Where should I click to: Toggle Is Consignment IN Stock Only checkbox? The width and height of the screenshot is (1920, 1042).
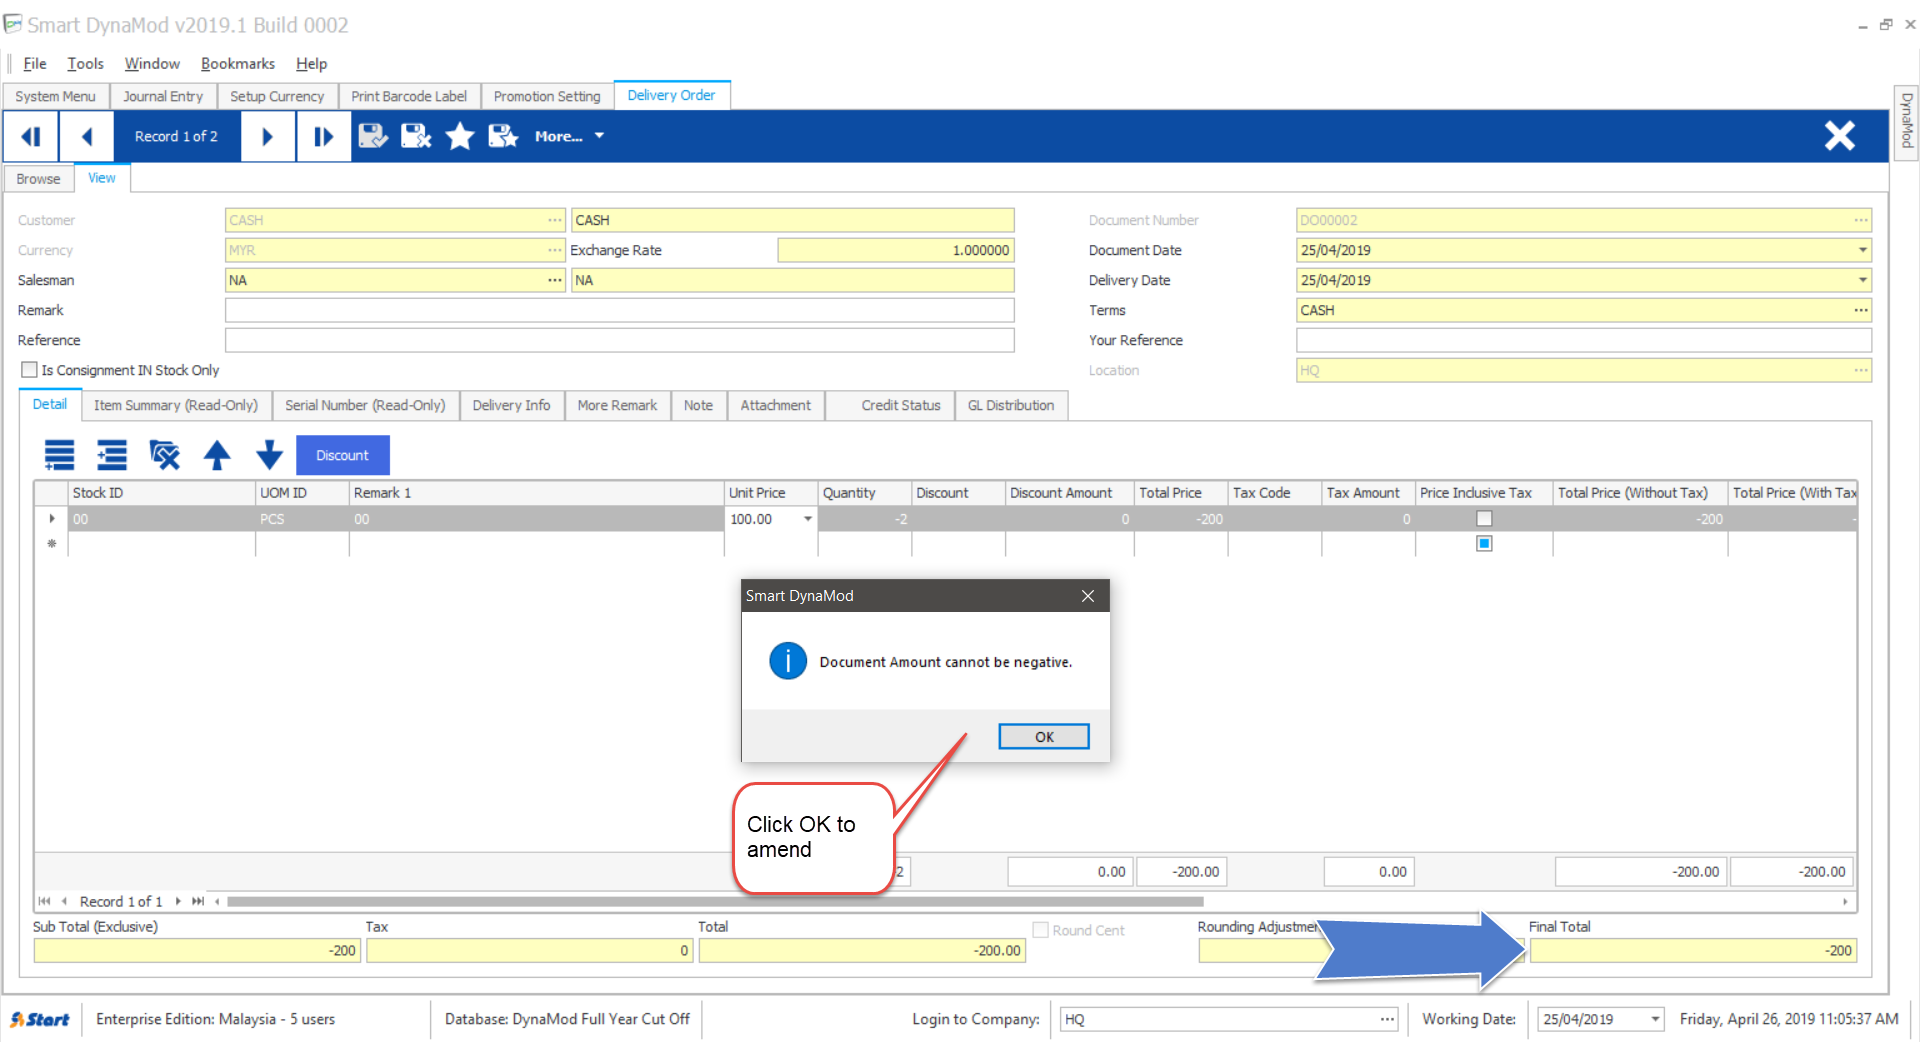click(x=30, y=370)
